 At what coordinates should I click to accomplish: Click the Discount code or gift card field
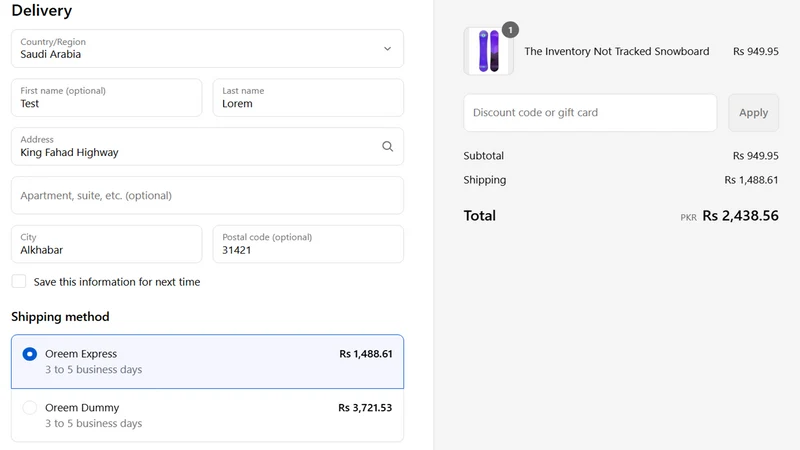(590, 113)
